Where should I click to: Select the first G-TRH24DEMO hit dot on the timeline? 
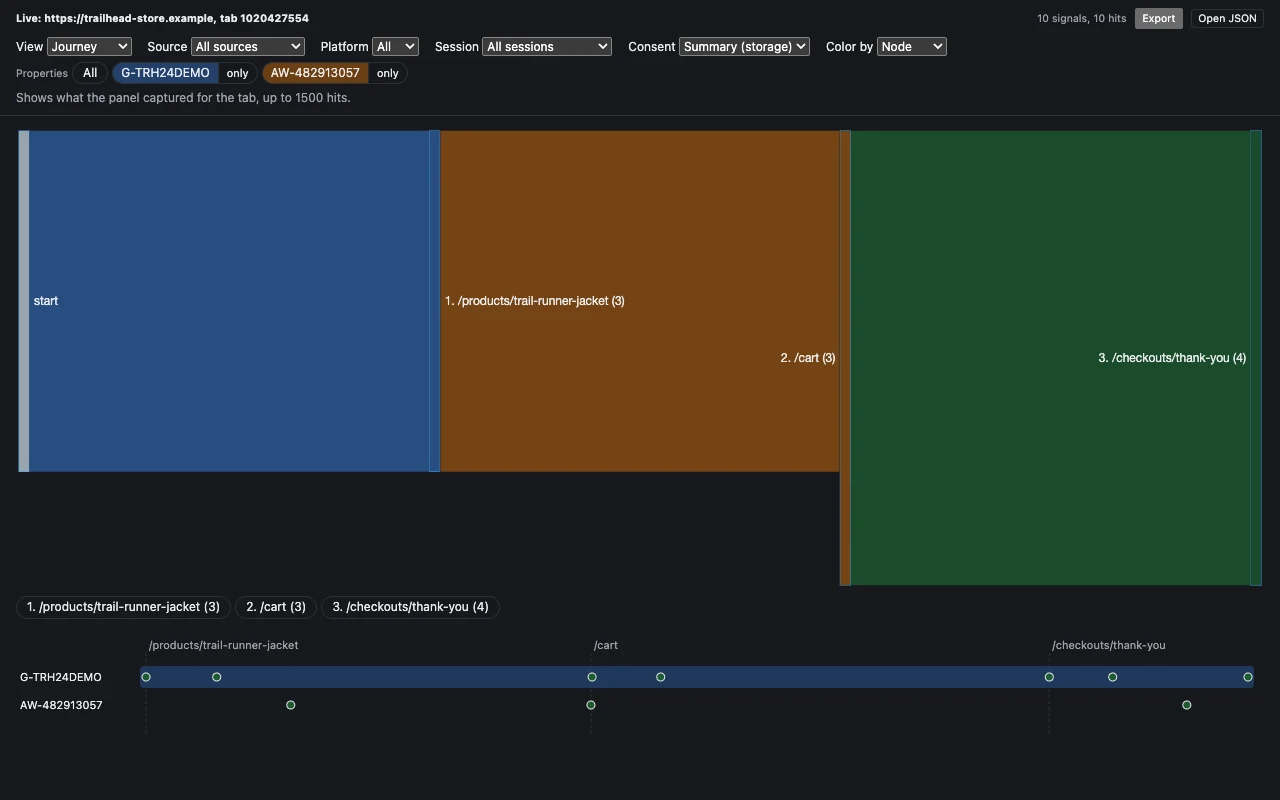[x=146, y=677]
